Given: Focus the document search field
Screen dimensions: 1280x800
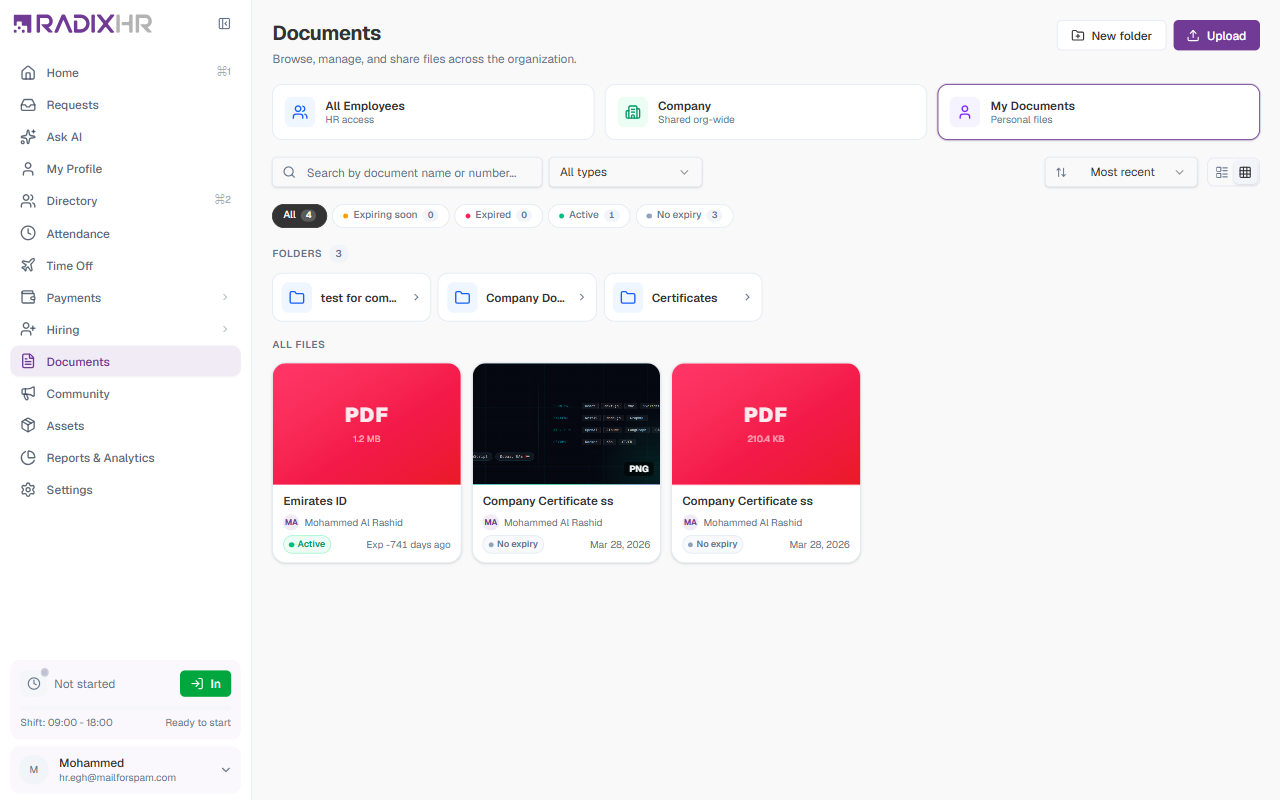Looking at the screenshot, I should pyautogui.click(x=407, y=172).
